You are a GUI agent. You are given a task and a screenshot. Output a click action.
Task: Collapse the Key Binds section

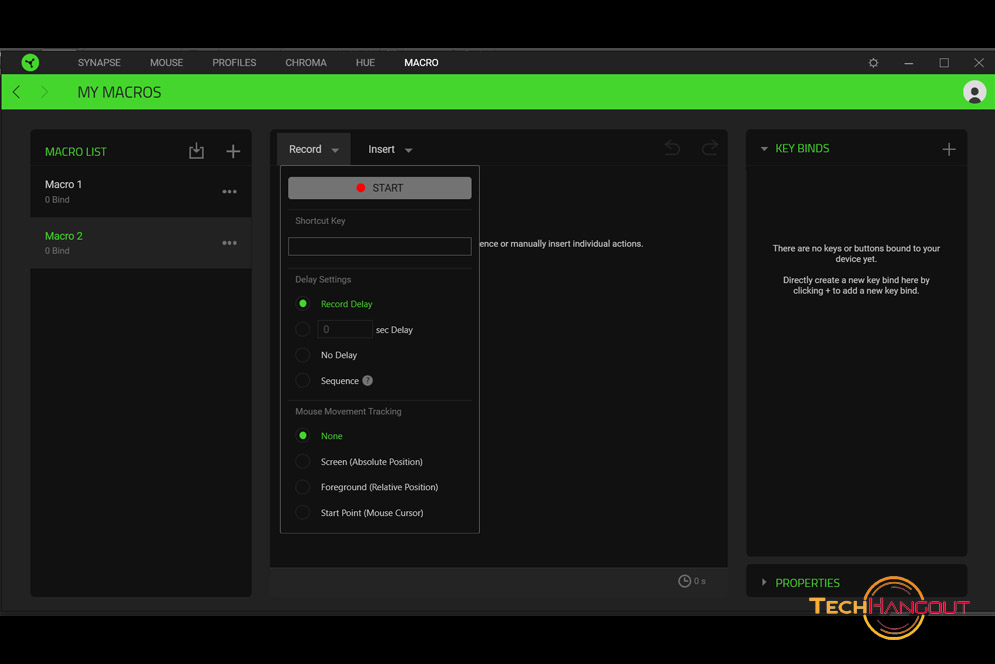point(764,149)
